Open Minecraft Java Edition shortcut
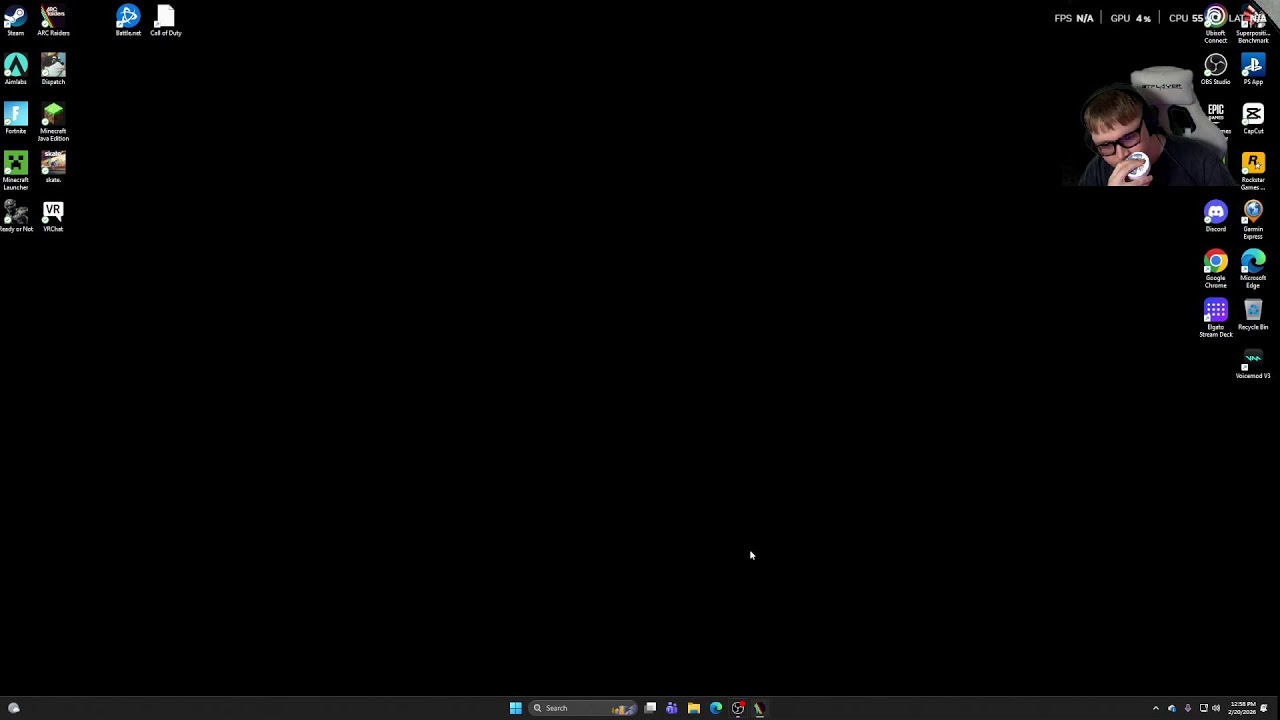This screenshot has width=1280, height=720. pyautogui.click(x=53, y=122)
